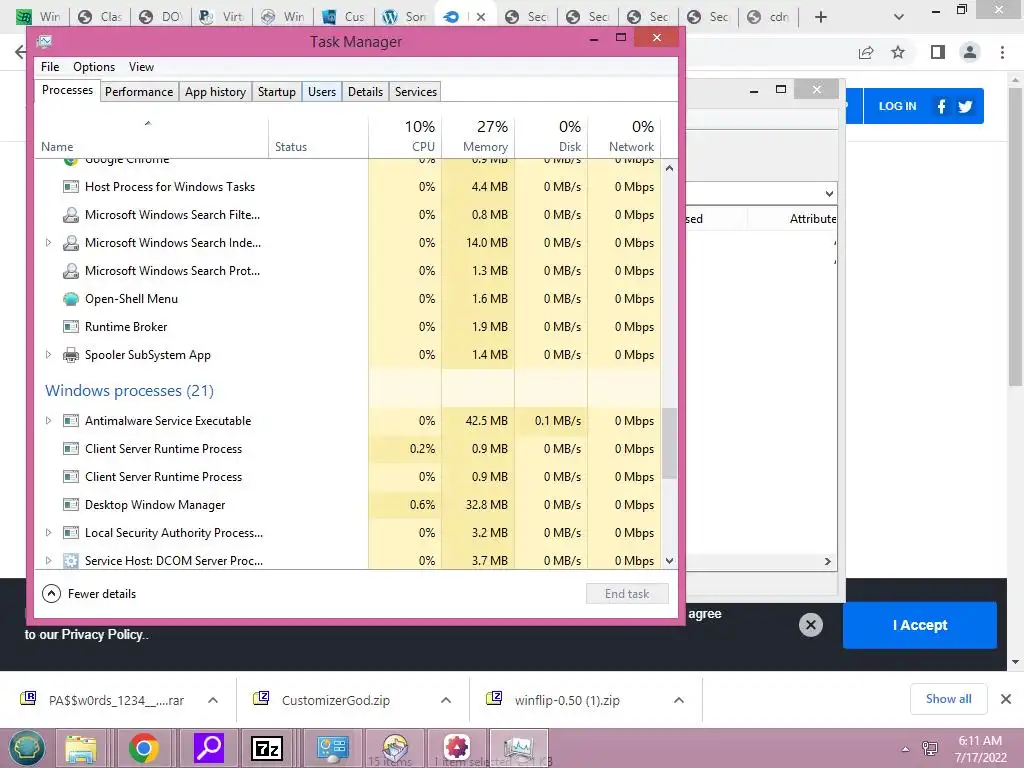Image resolution: width=1024 pixels, height=768 pixels.
Task: Sort processes by Disk column
Action: click(x=552, y=137)
